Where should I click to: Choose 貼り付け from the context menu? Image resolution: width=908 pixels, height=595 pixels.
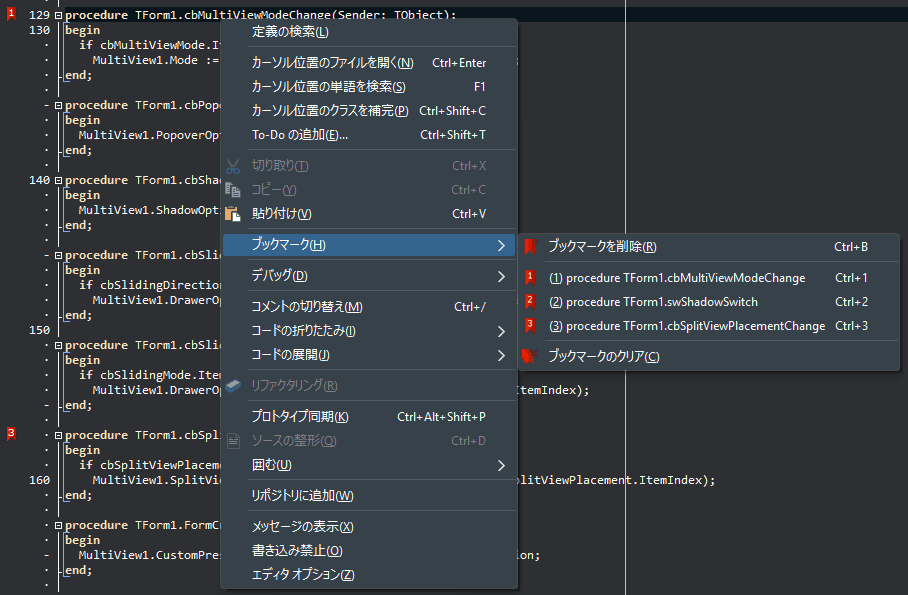[x=369, y=214]
